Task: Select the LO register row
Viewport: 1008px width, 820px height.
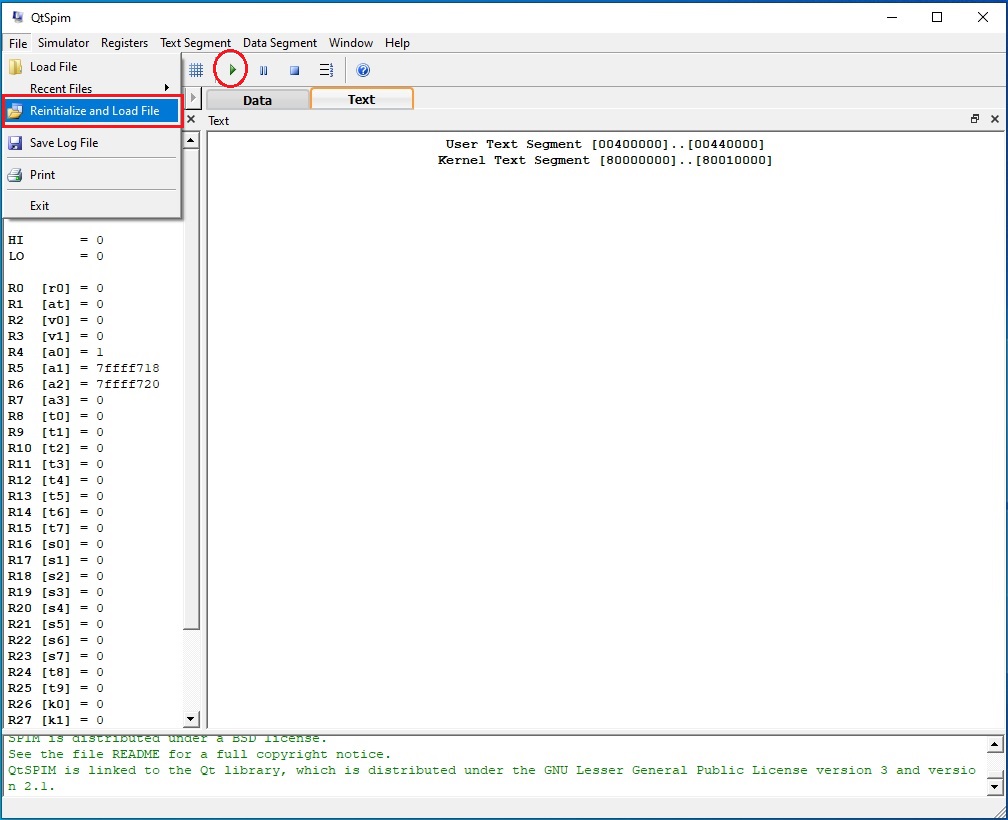Action: pos(55,256)
